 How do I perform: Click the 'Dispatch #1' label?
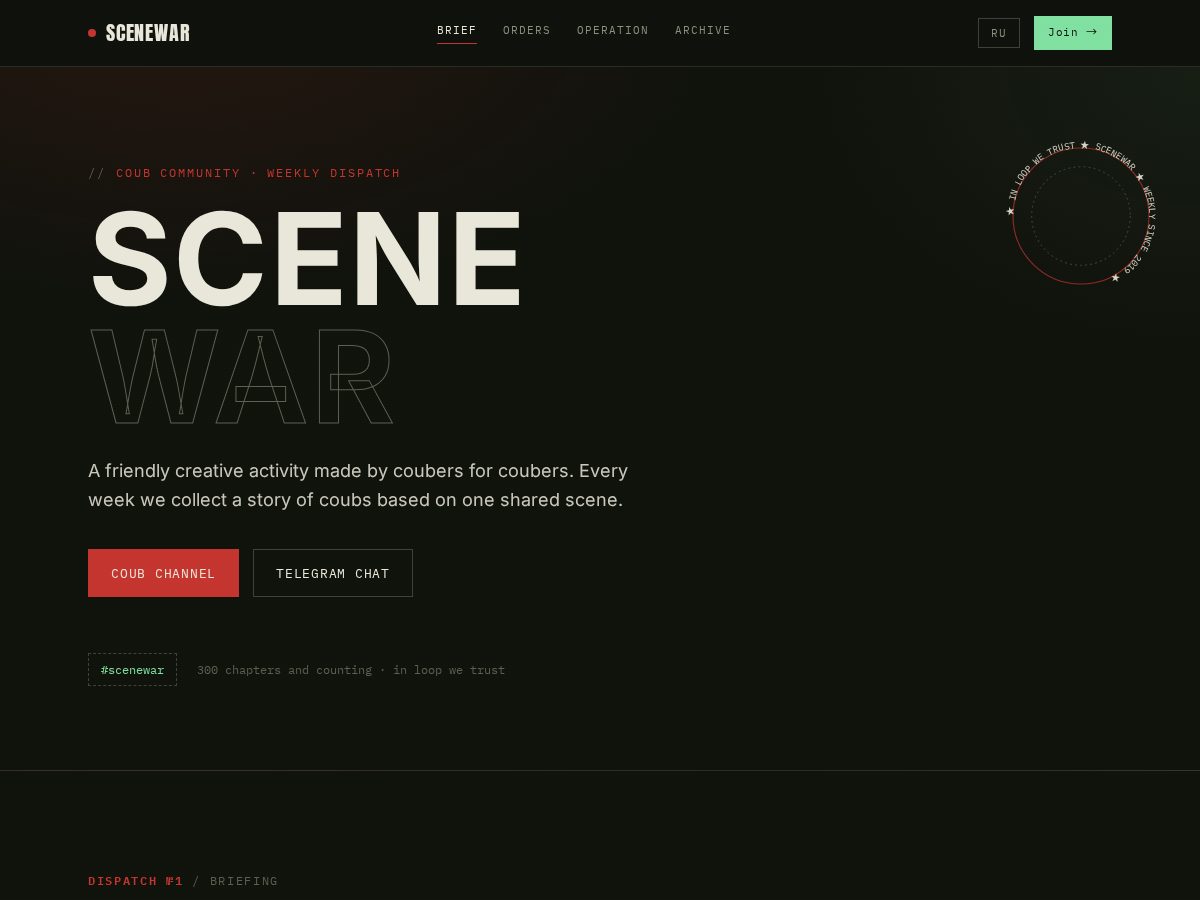136,881
